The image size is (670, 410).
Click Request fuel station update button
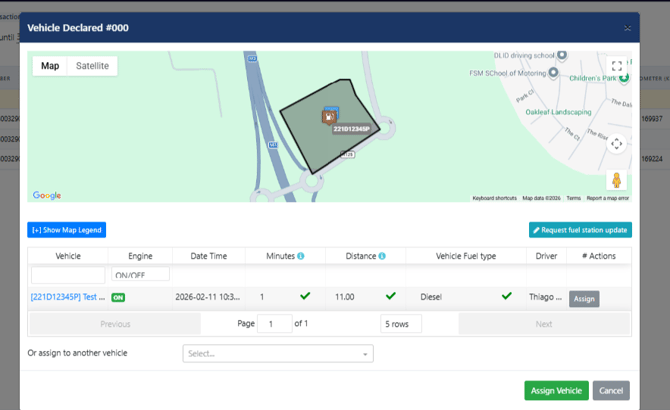tap(580, 230)
